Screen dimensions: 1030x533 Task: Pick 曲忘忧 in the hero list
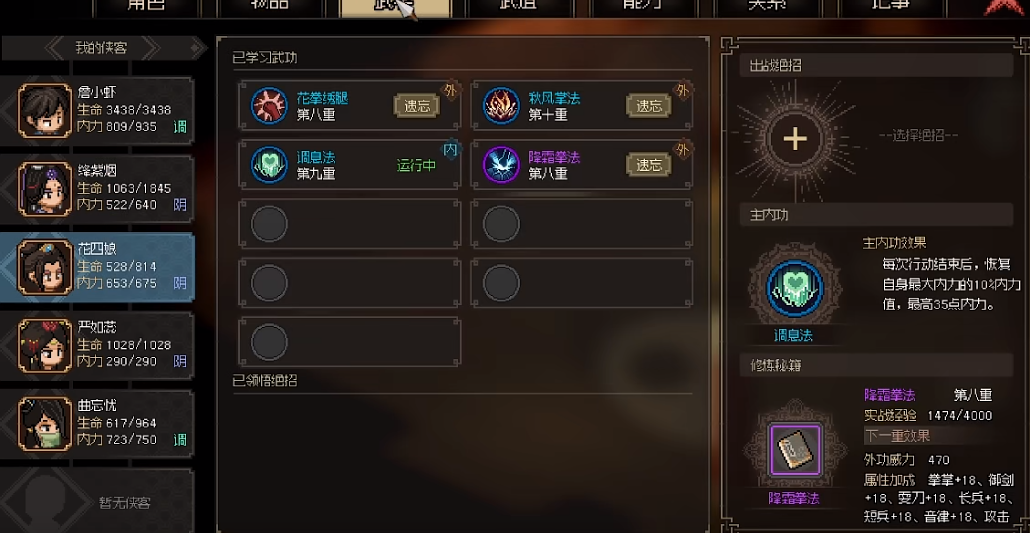click(x=97, y=423)
